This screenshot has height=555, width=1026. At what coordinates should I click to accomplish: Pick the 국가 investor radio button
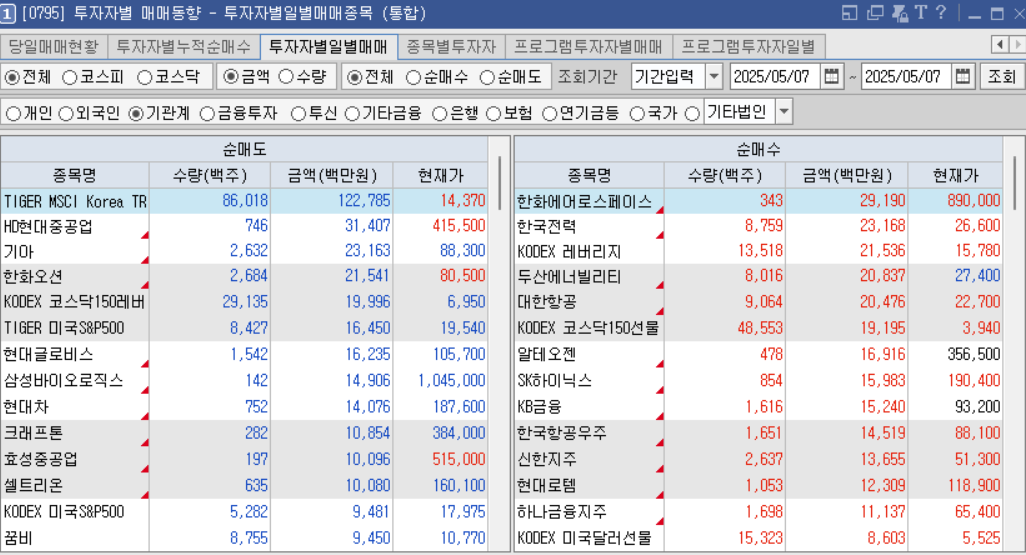pyautogui.click(x=637, y=114)
